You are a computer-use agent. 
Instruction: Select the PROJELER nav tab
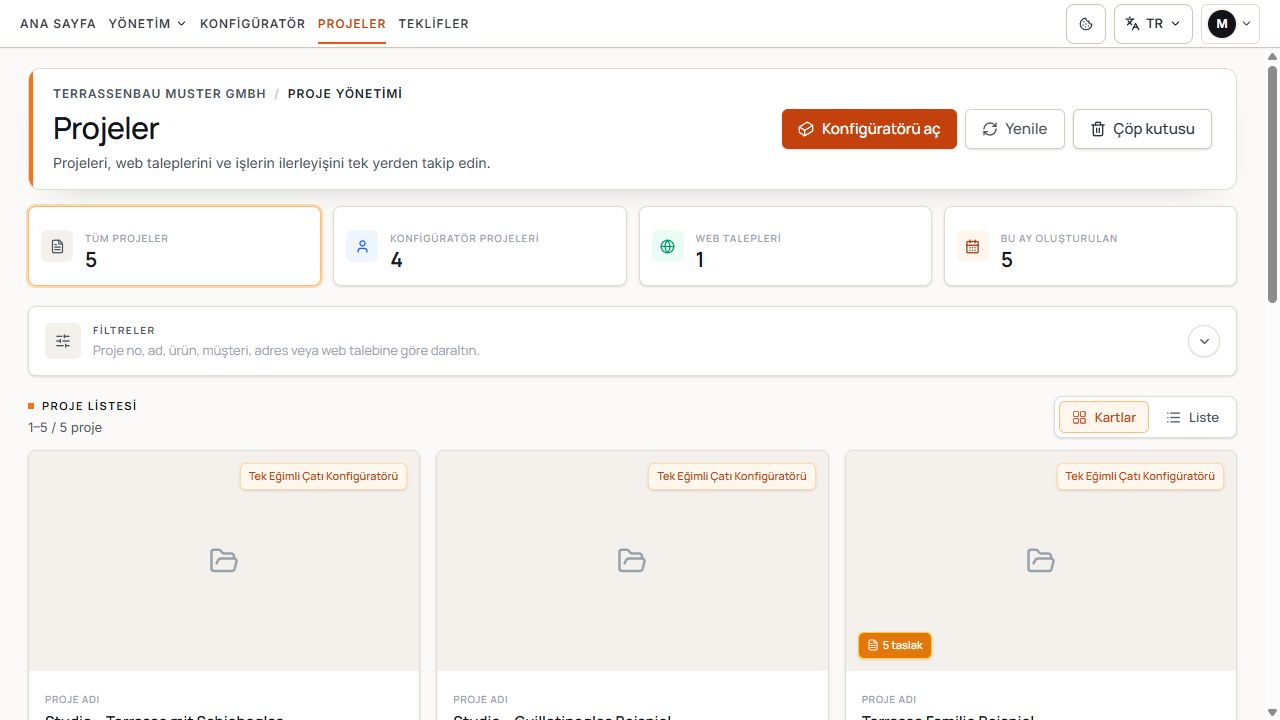pyautogui.click(x=352, y=24)
